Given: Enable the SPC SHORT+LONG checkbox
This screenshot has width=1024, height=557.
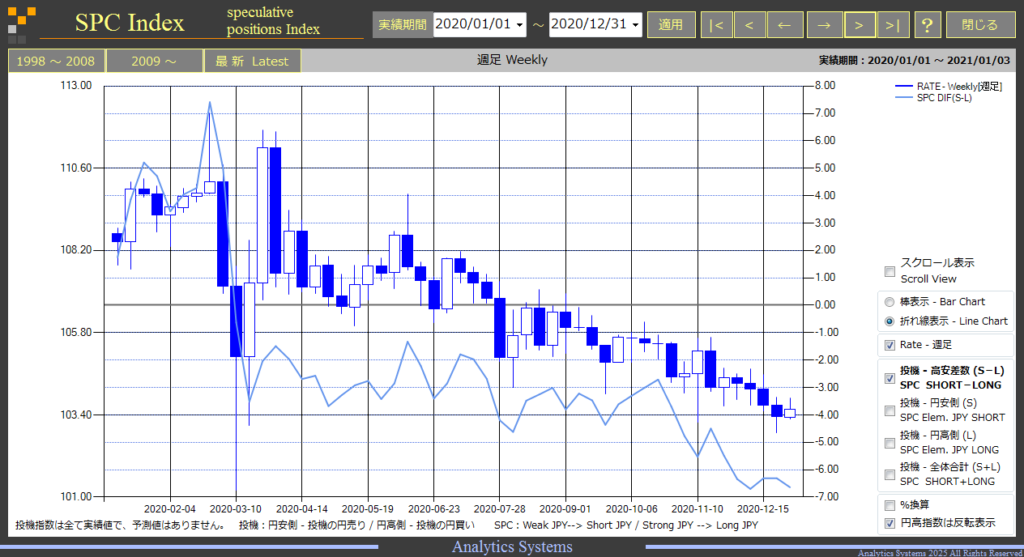Looking at the screenshot, I should 889,475.
